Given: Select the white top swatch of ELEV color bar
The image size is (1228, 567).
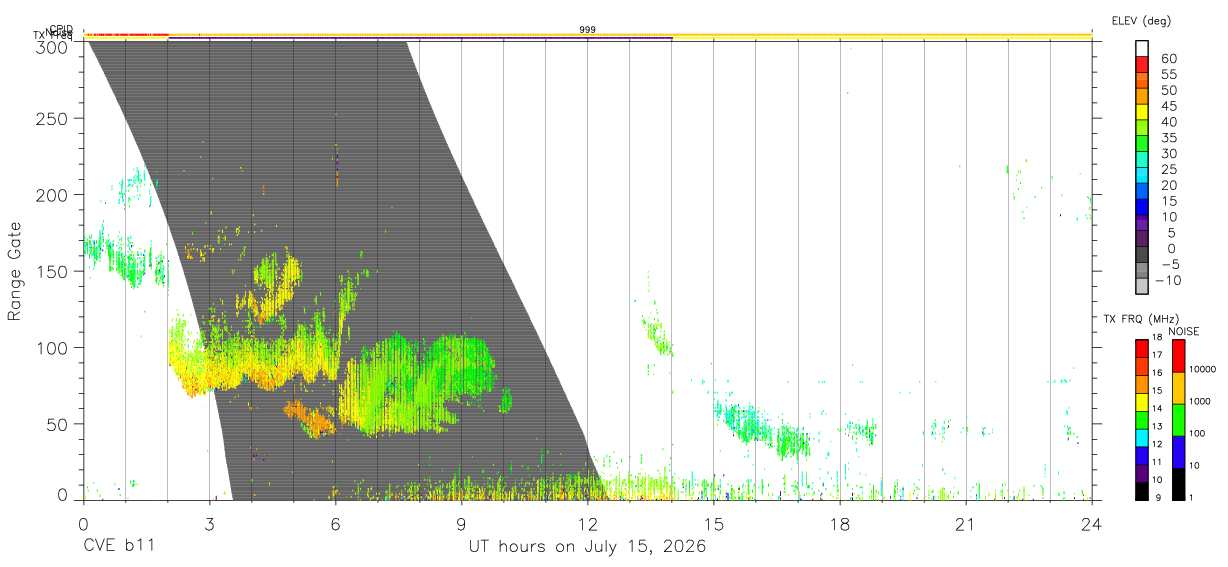Looking at the screenshot, I should (1142, 48).
